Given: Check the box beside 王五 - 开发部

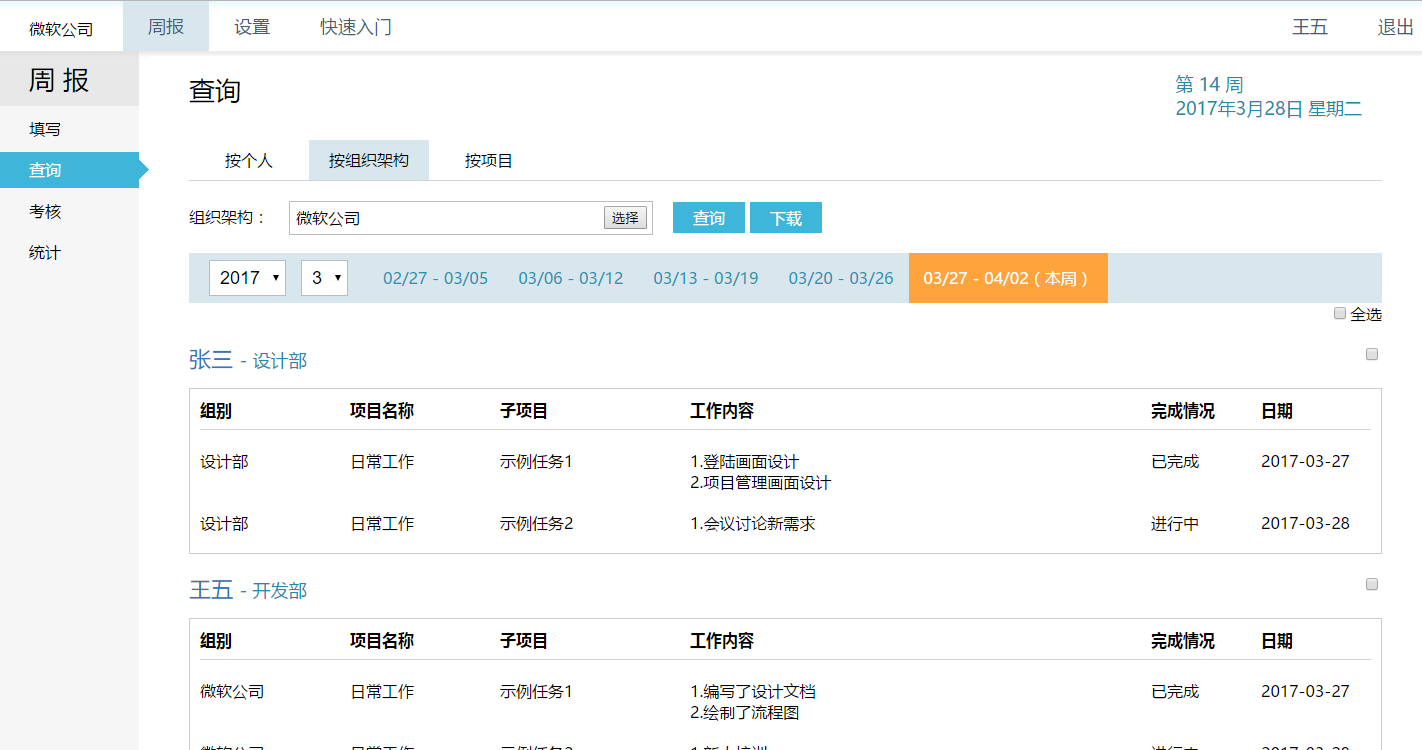Looking at the screenshot, I should tap(1372, 584).
